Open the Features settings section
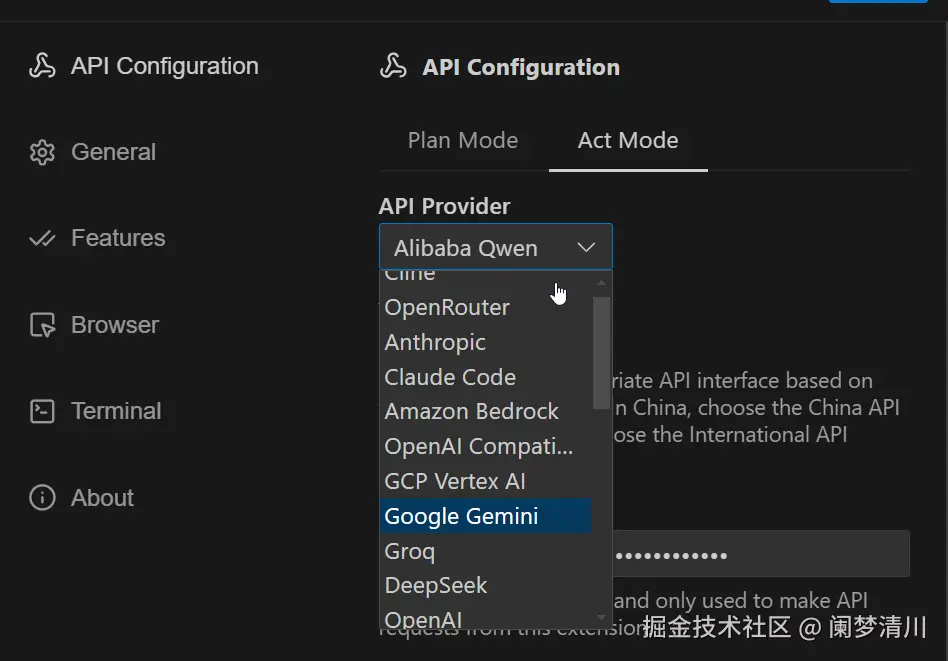The width and height of the screenshot is (948, 661). click(97, 238)
